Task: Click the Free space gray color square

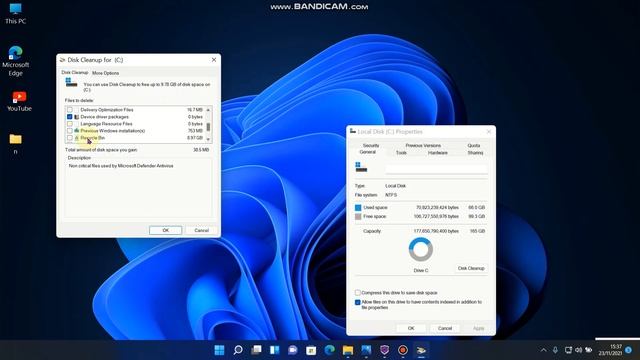Action: click(x=358, y=216)
